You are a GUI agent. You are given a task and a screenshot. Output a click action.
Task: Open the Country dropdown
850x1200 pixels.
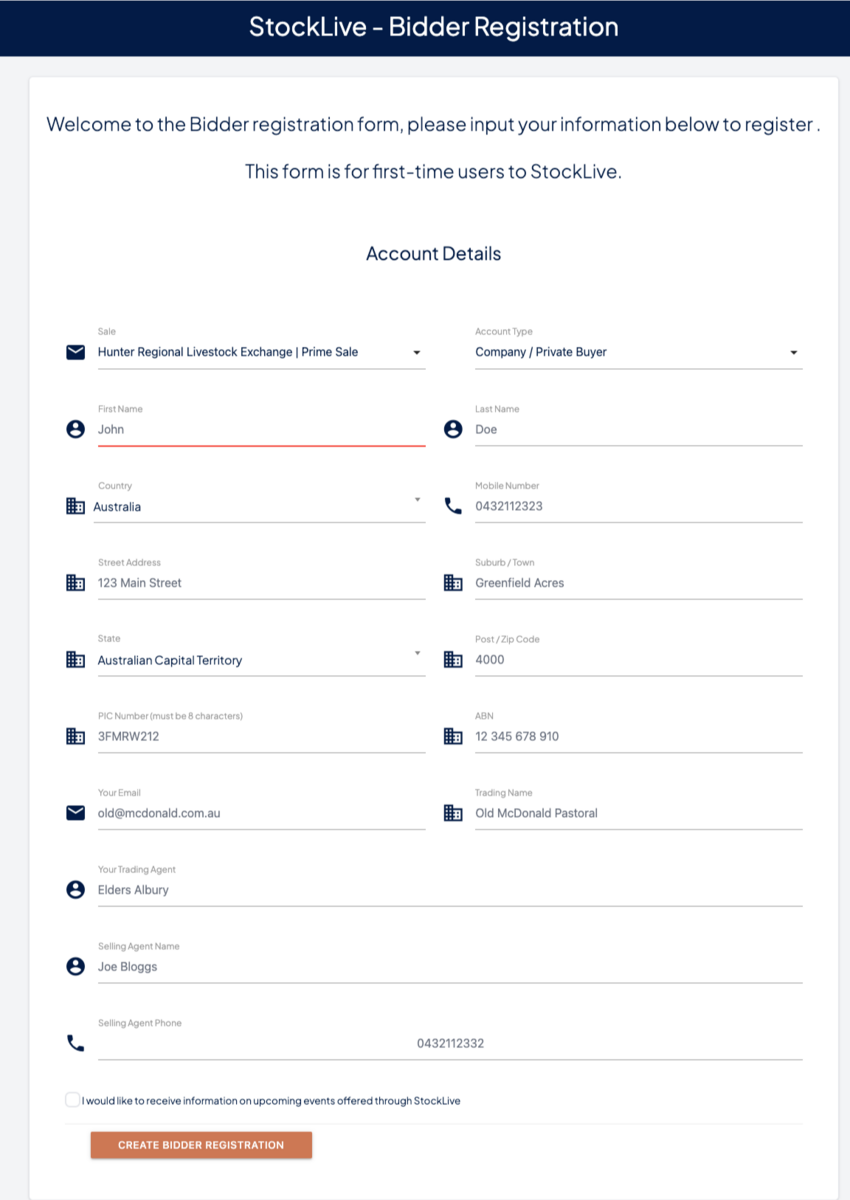[x=258, y=507]
